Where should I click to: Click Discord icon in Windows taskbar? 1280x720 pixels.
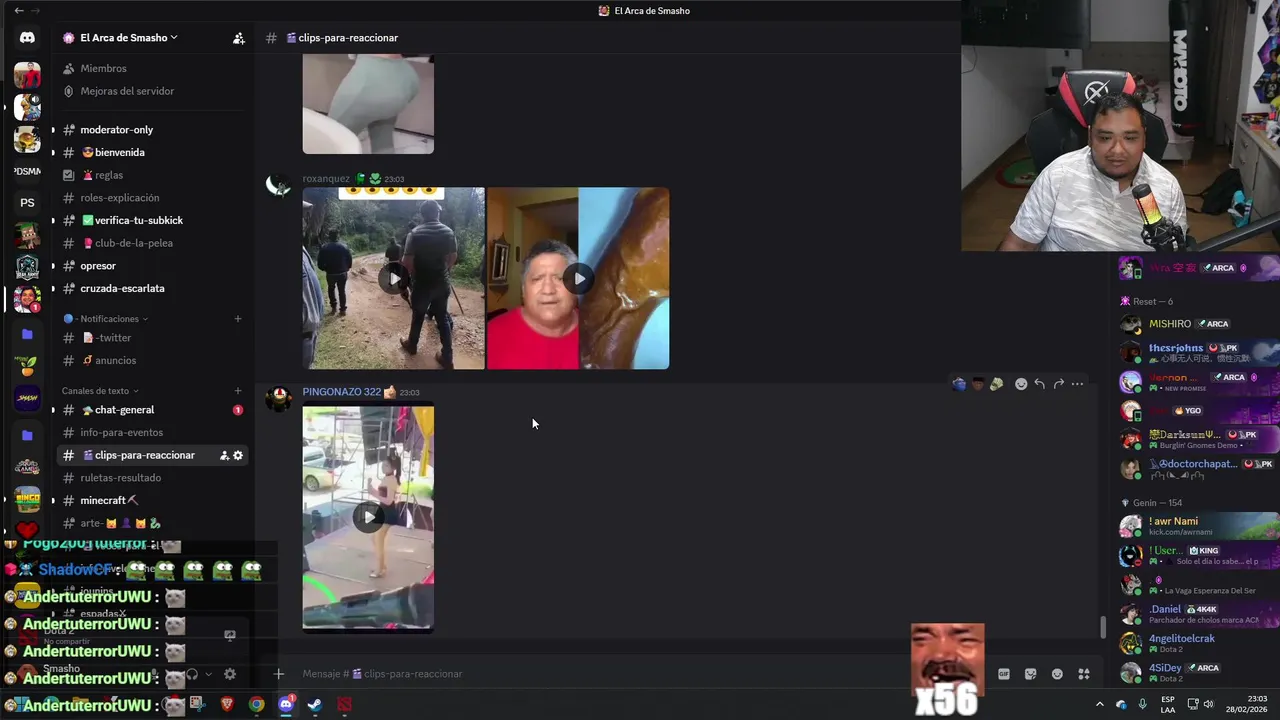coord(286,704)
